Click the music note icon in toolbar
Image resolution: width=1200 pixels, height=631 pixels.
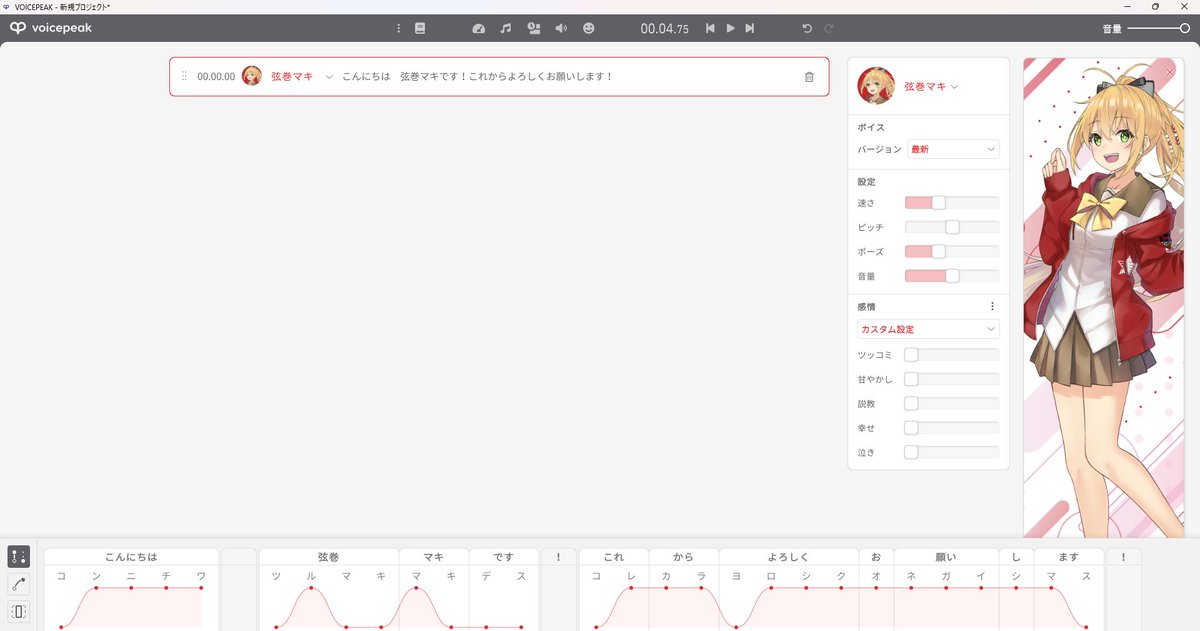pos(506,28)
